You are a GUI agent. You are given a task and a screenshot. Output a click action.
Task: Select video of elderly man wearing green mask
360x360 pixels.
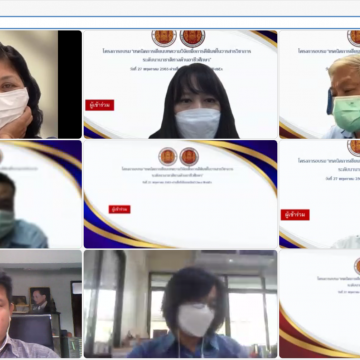(320, 84)
